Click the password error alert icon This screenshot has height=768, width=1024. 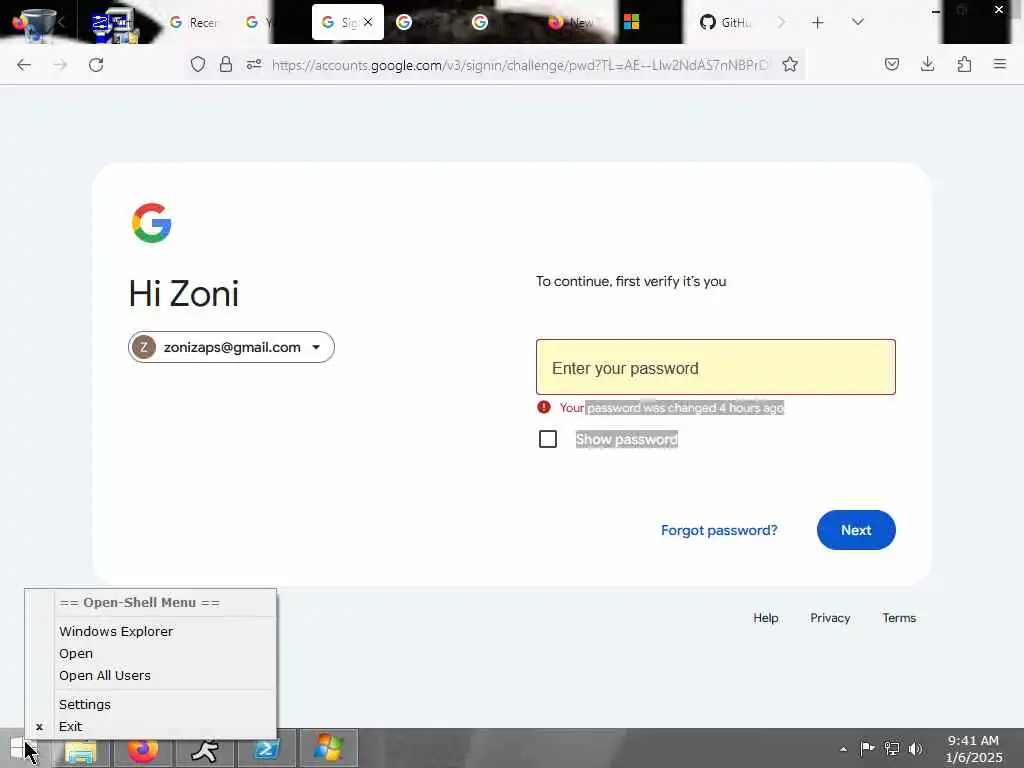click(544, 408)
